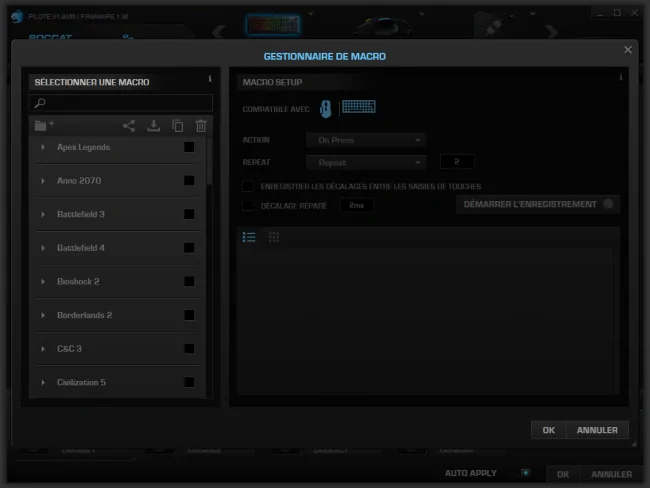Delete macro with trash icon
The width and height of the screenshot is (650, 488).
[201, 126]
